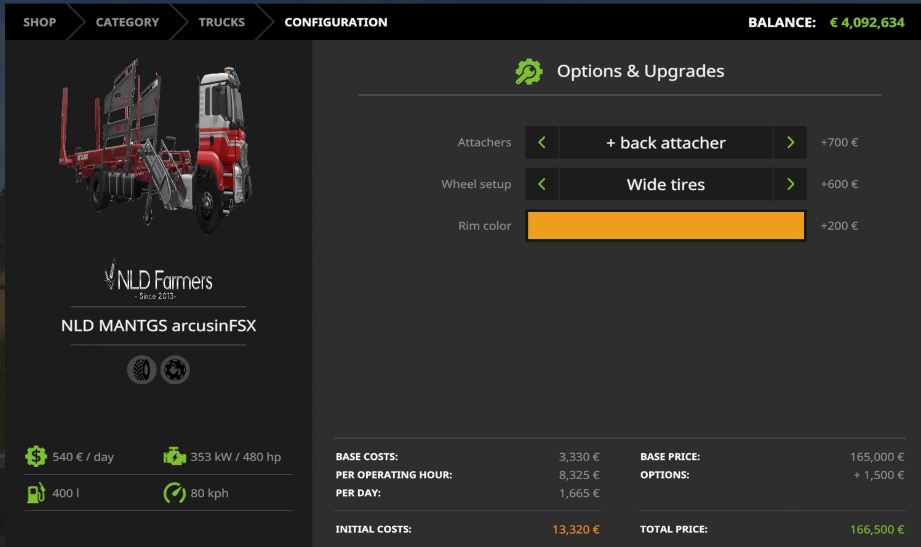This screenshot has width=921, height=547.
Task: Pick the orange rim color swatch
Action: point(665,226)
